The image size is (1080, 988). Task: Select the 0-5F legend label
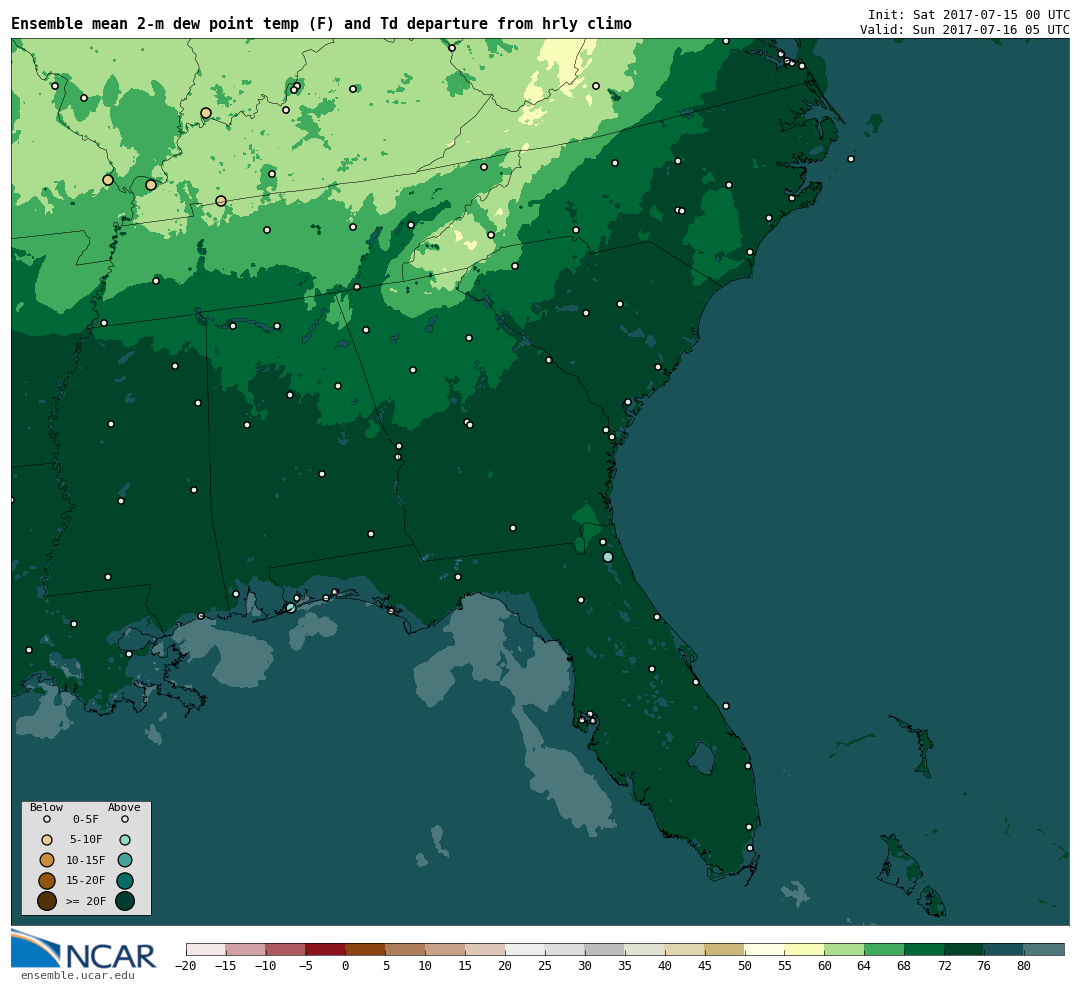(x=86, y=820)
